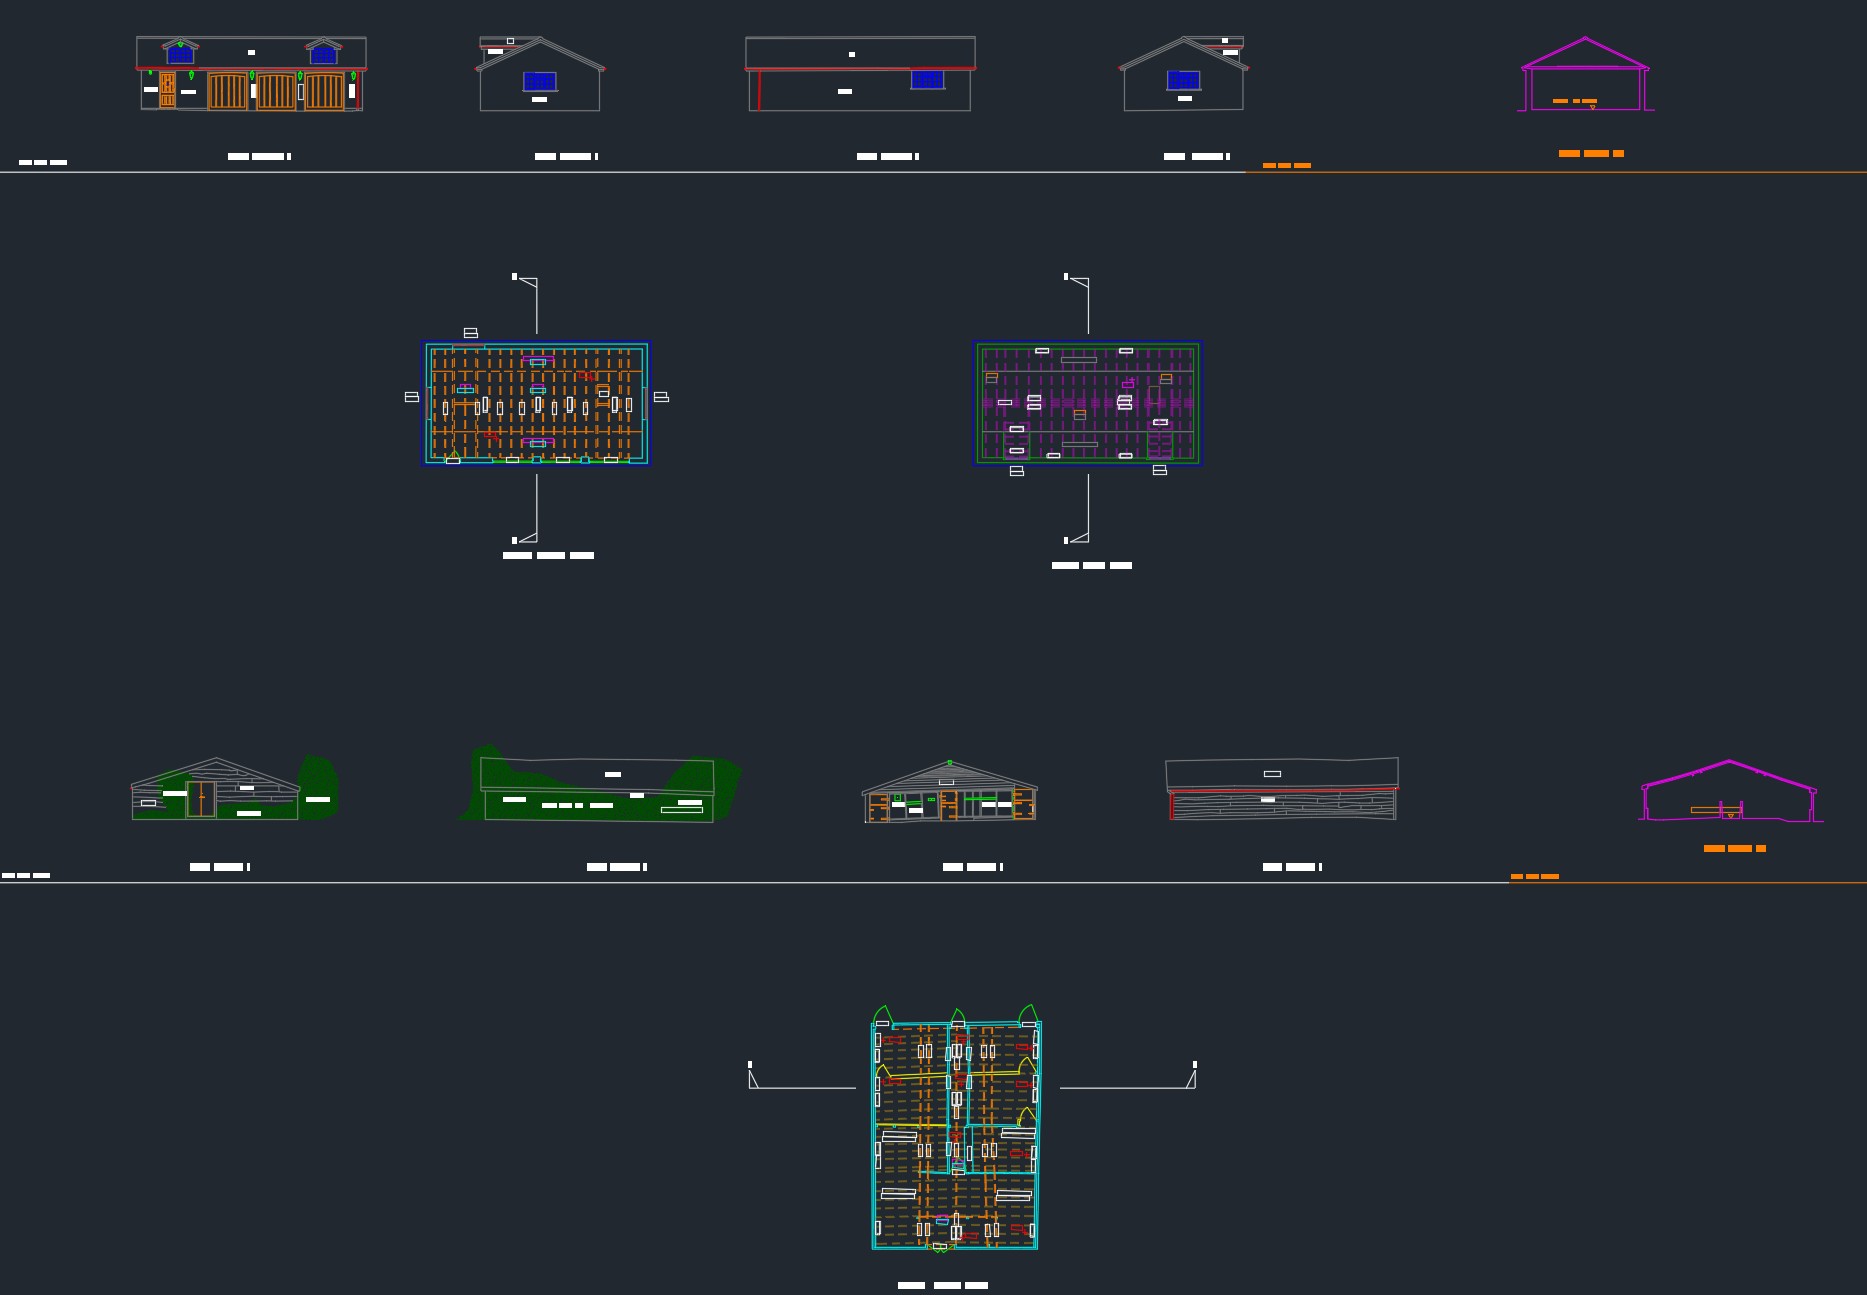1867x1295 pixels.
Task: Click the green door swing at the cyan plan's top-left corner
Action: [882, 1016]
